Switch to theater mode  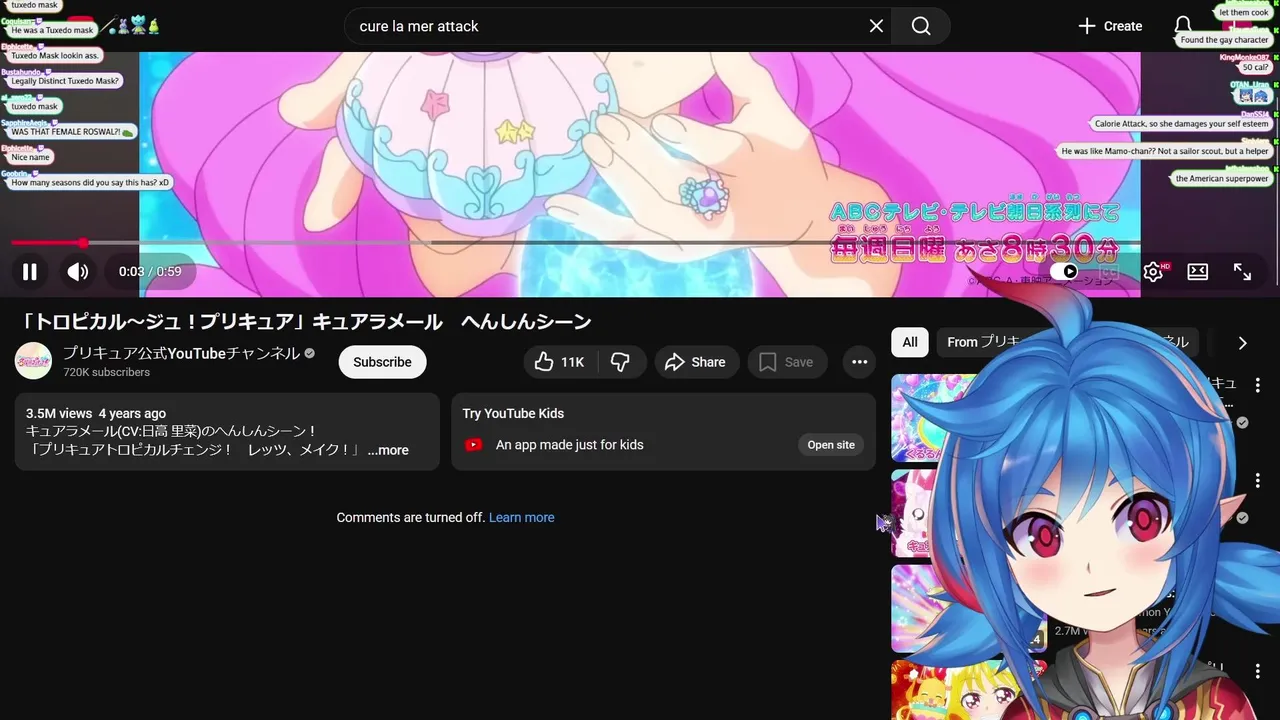pos(1197,271)
